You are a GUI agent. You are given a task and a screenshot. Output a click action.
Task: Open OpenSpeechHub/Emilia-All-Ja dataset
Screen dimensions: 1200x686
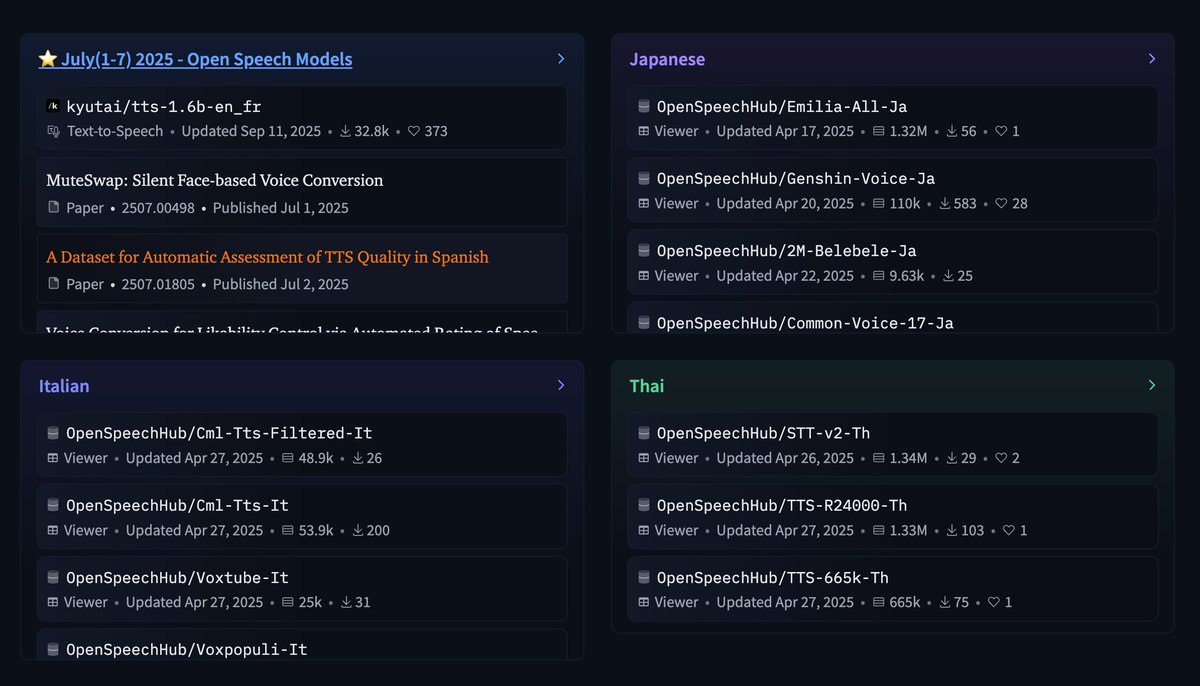point(782,106)
